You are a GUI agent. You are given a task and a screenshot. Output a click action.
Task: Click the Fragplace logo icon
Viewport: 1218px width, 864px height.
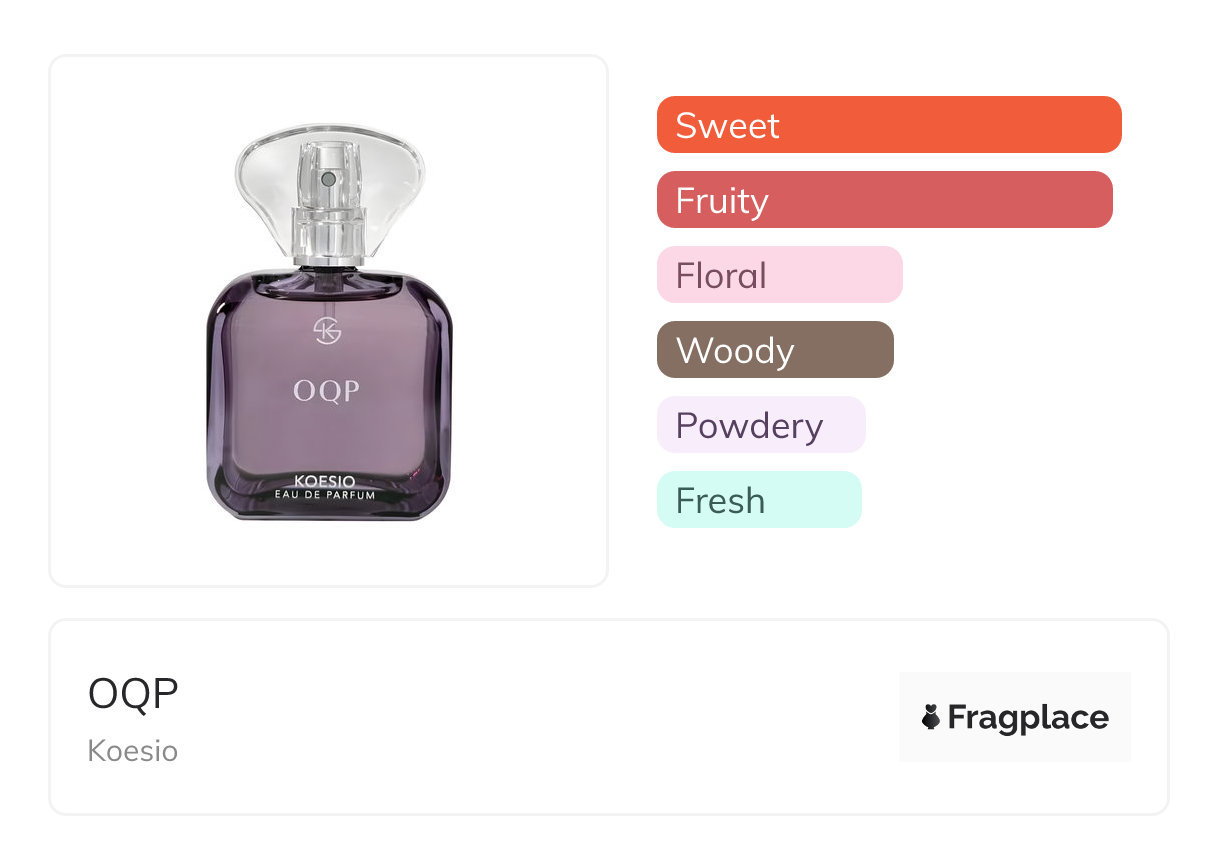pos(931,717)
